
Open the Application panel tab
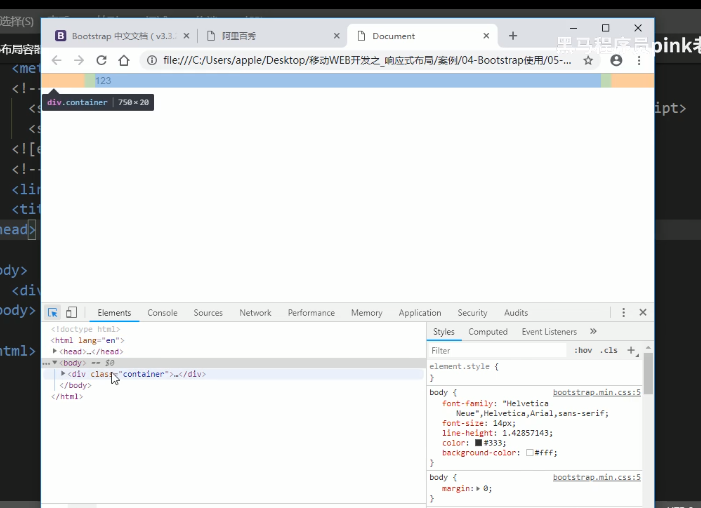420,313
